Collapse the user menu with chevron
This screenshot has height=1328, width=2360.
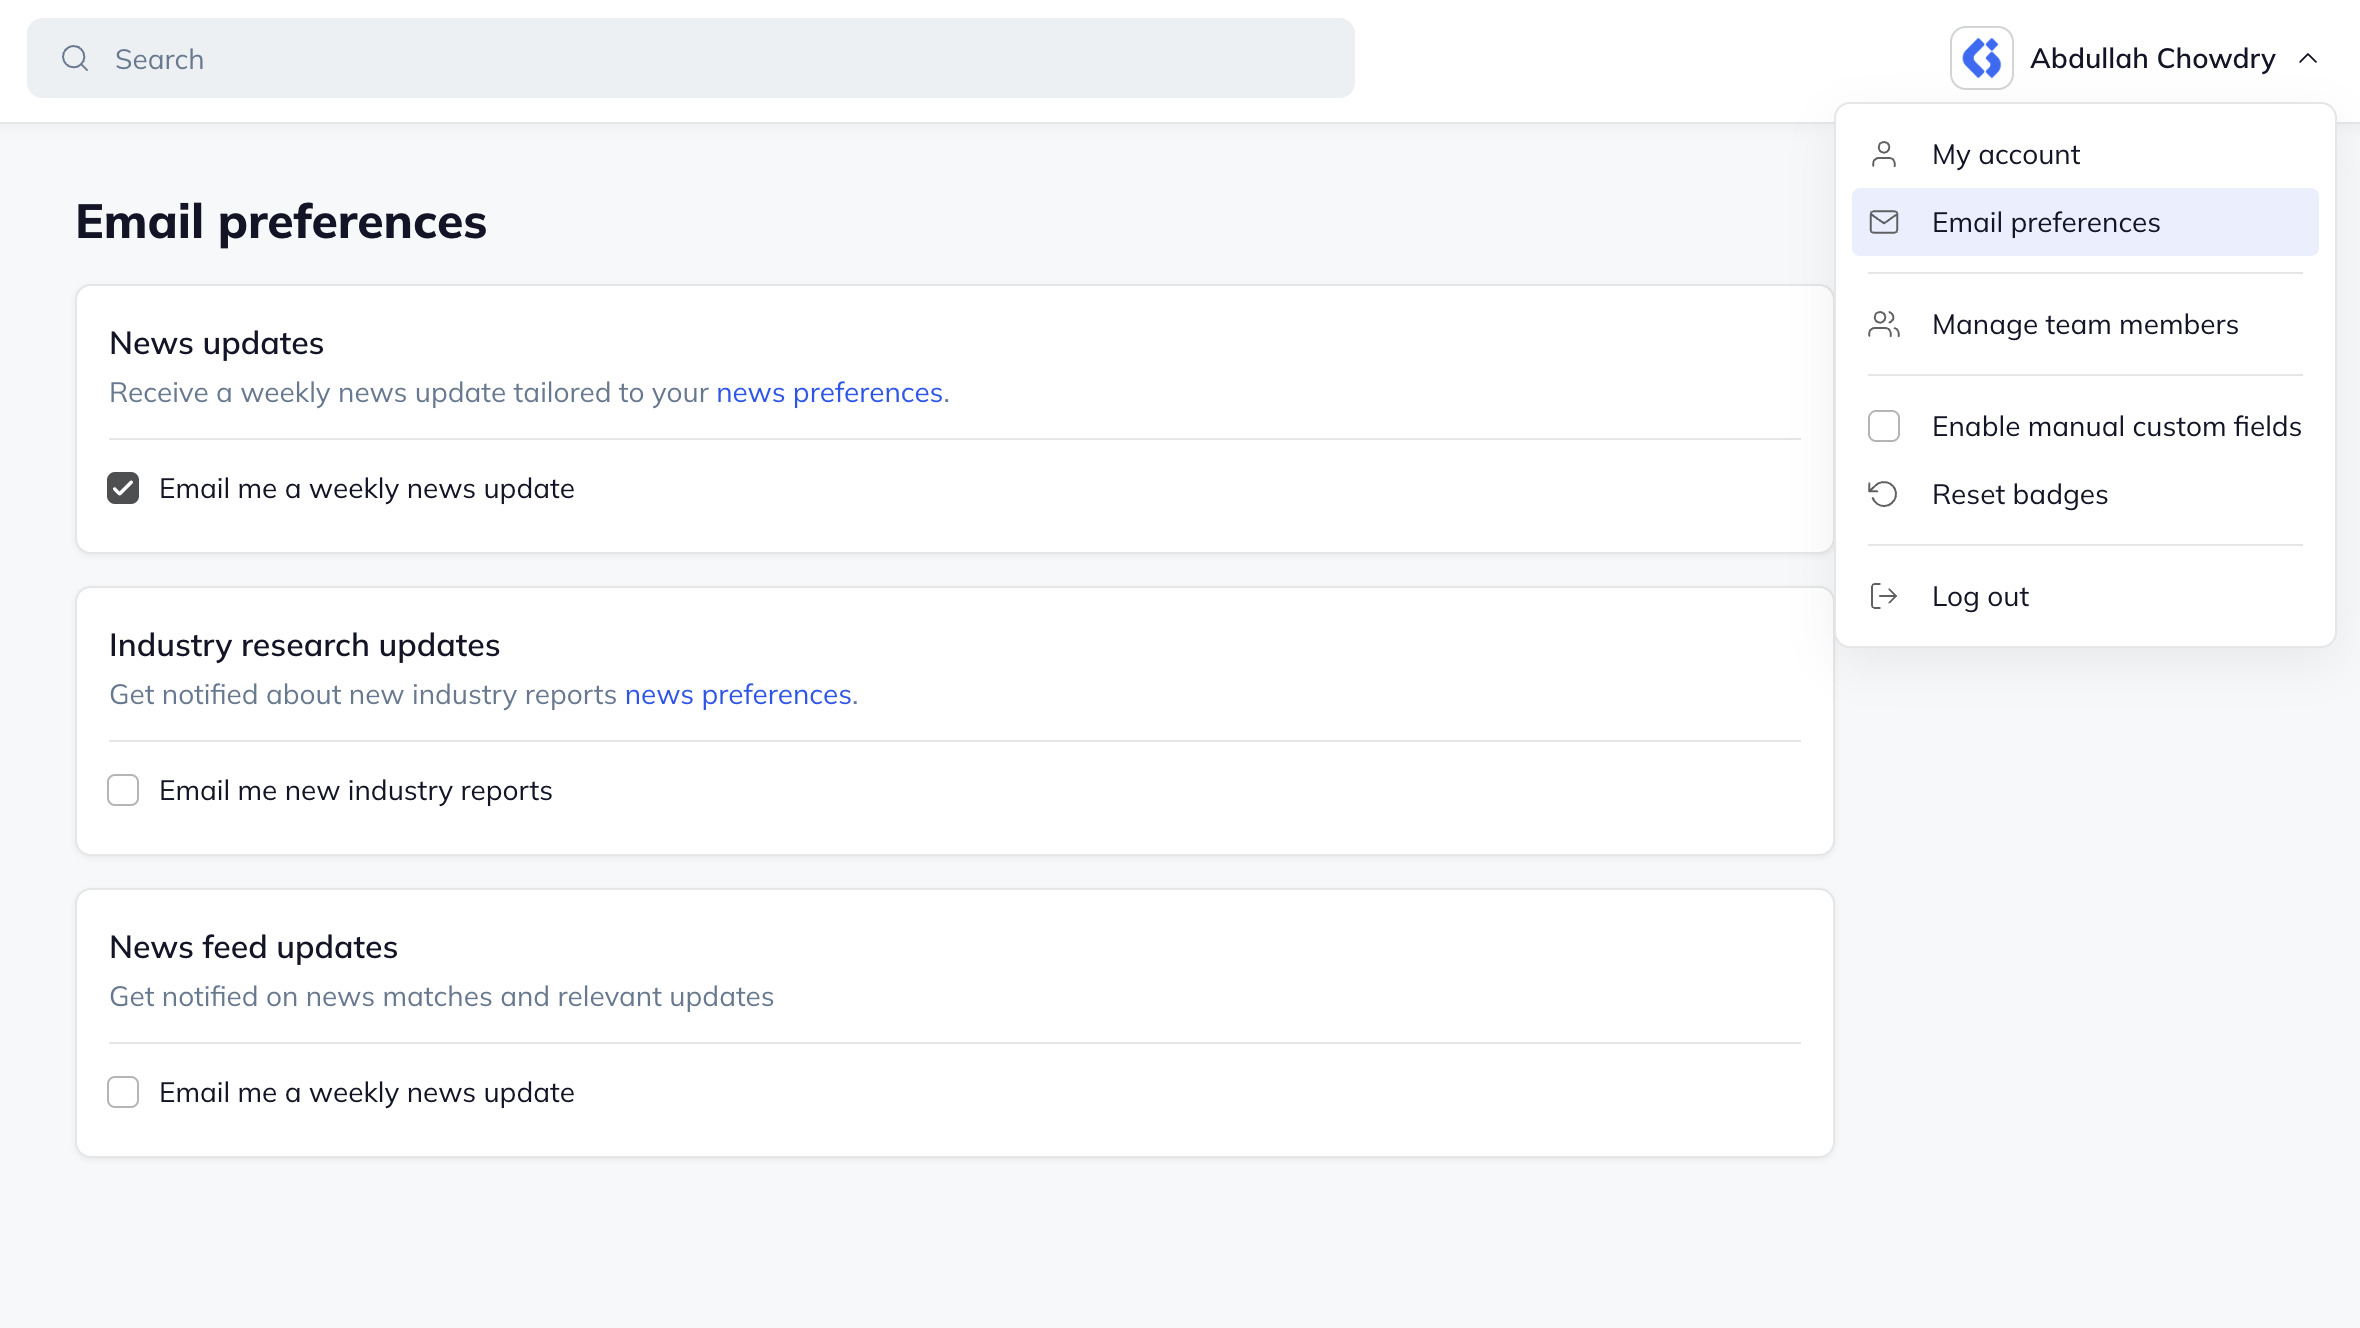[2308, 59]
